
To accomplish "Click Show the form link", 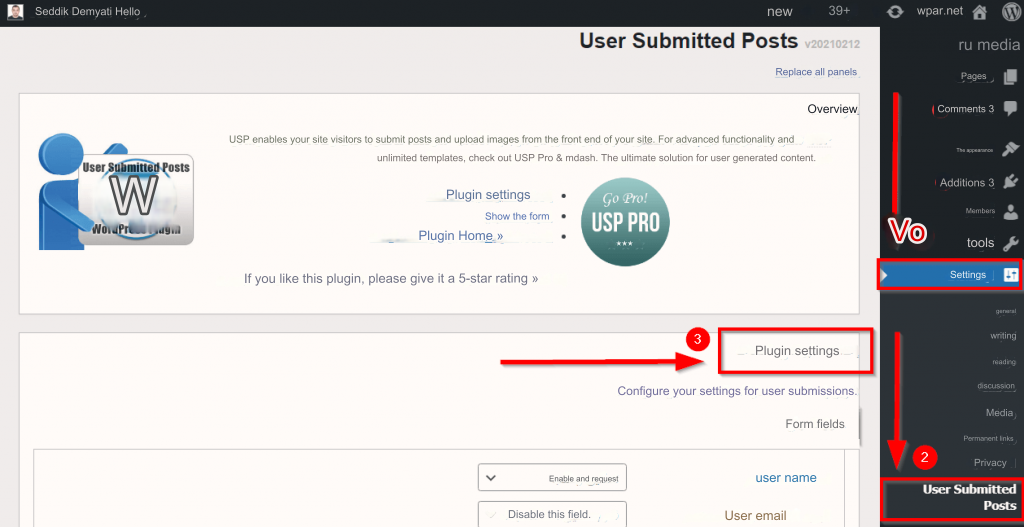I will coord(517,216).
